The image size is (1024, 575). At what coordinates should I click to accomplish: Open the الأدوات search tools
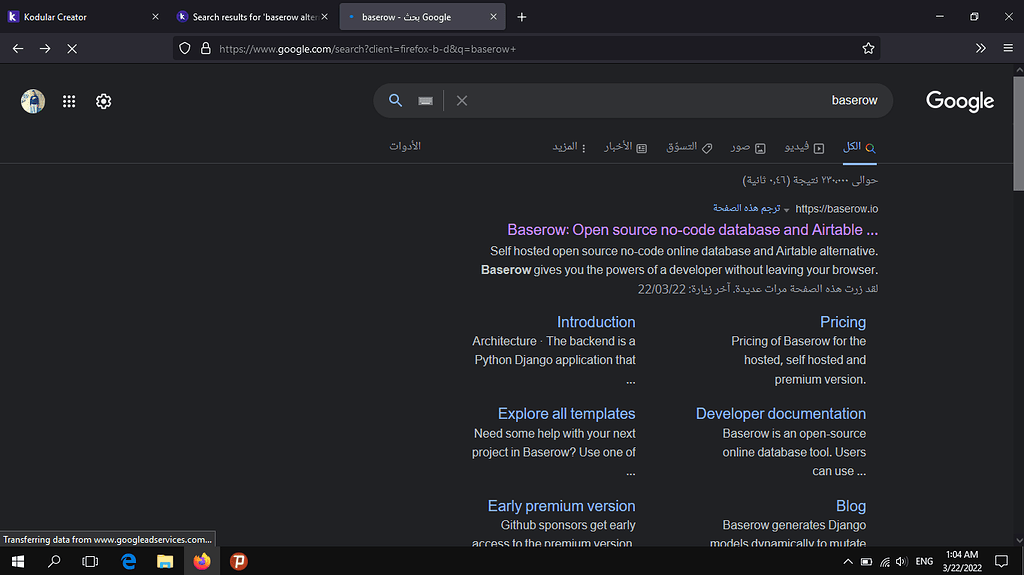[405, 146]
